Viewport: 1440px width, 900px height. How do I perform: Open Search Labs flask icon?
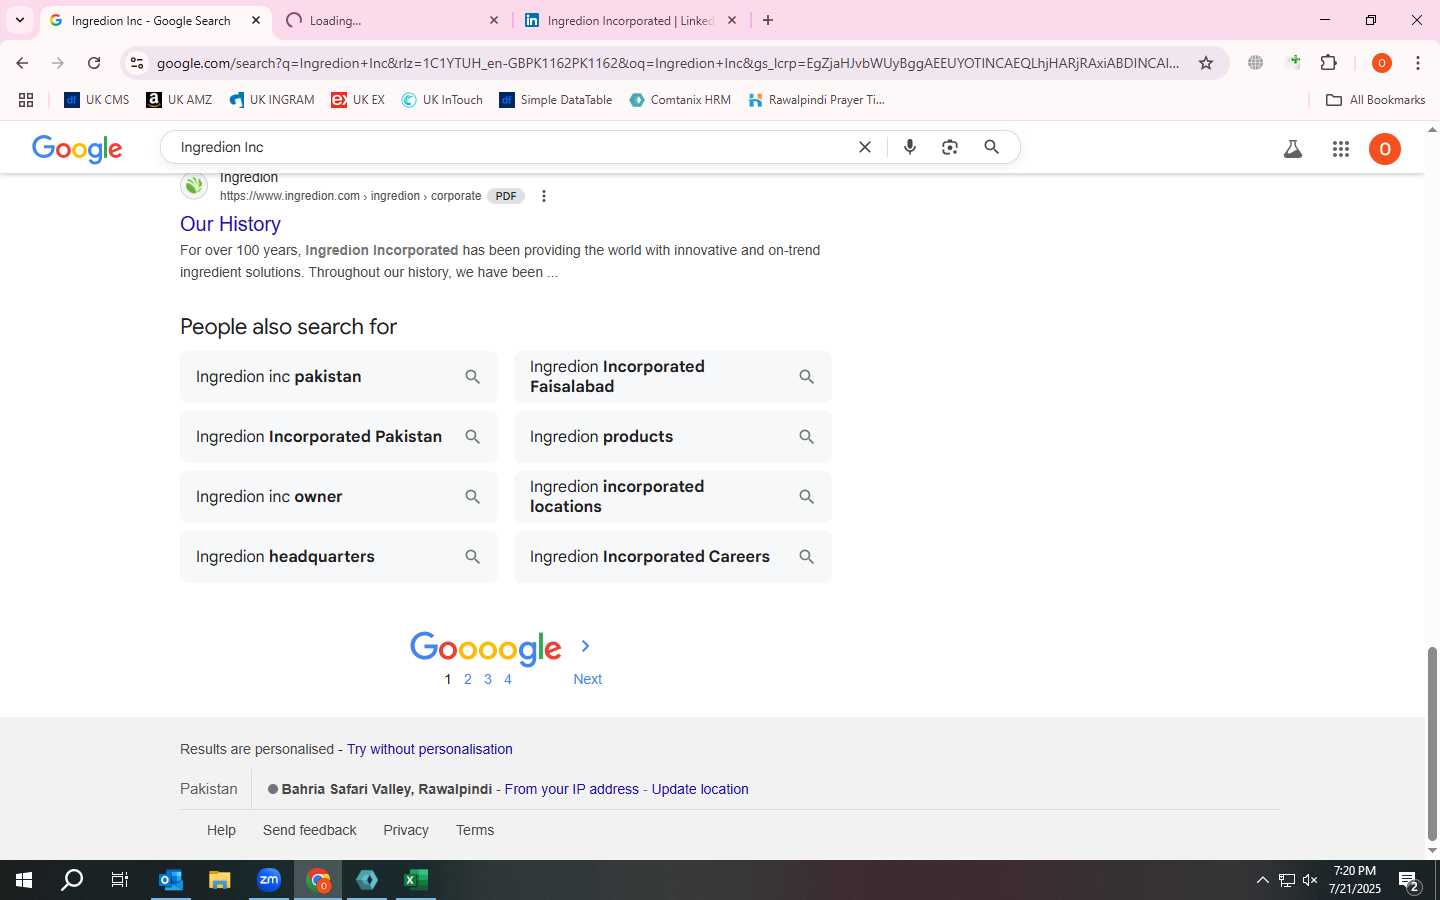(x=1293, y=149)
